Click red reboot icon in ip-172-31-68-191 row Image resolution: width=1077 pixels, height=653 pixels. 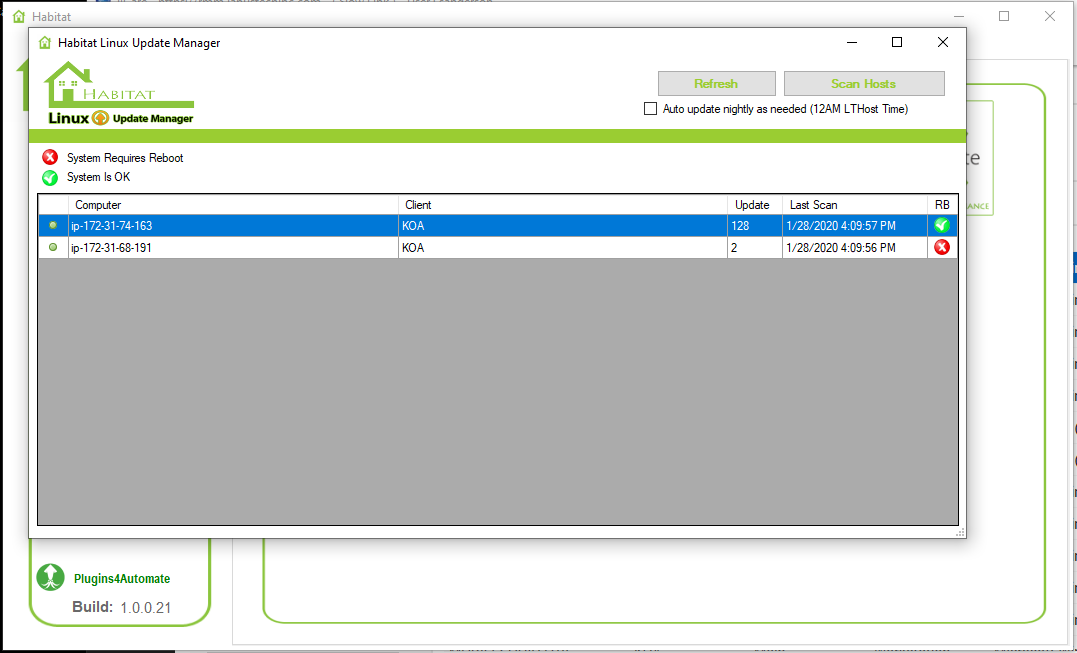coord(942,247)
